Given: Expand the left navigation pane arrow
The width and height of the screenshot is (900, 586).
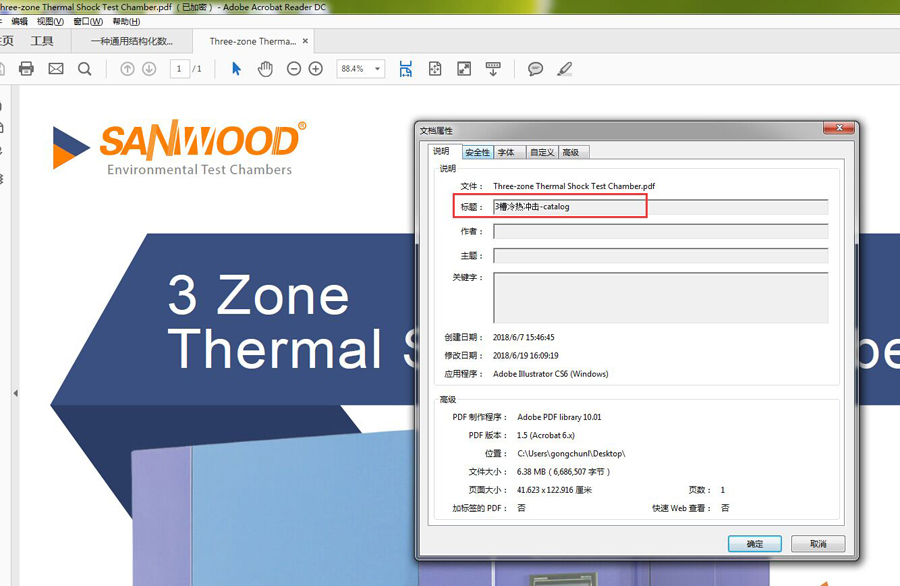Looking at the screenshot, I should pos(15,394).
